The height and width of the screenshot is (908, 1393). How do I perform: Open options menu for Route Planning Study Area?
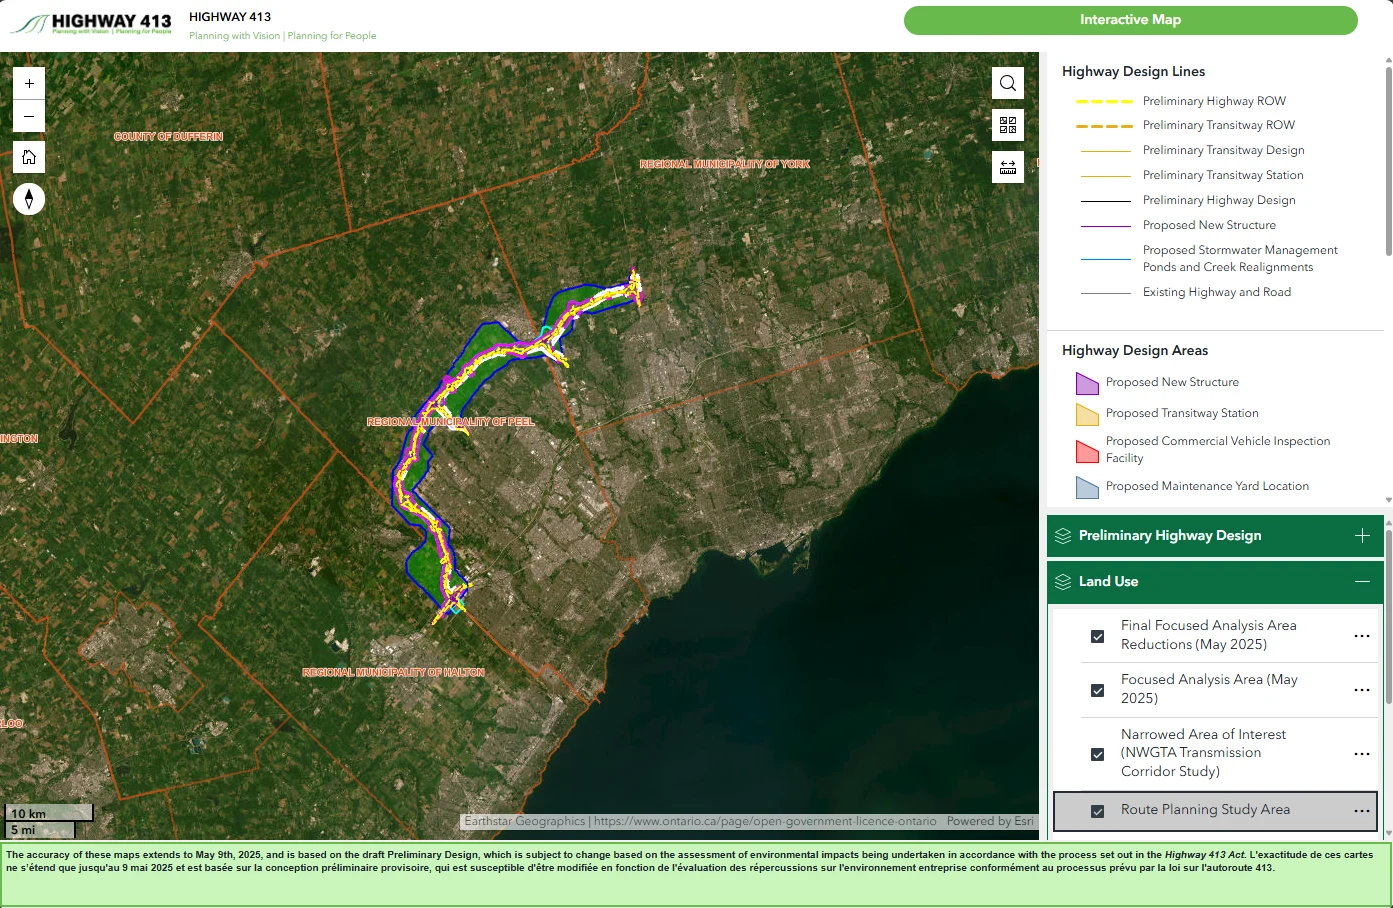click(1361, 811)
